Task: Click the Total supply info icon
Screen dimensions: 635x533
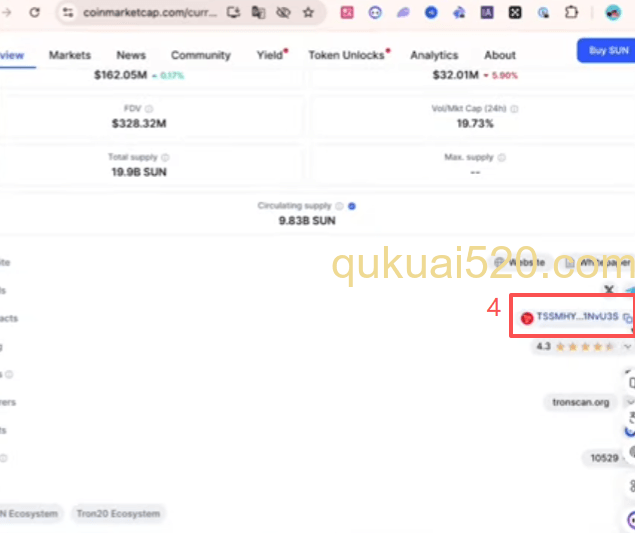Action: pyautogui.click(x=165, y=157)
